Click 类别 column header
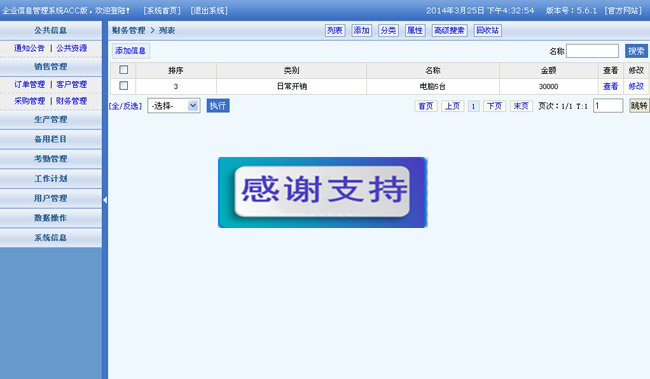Viewport: 650px width, 379px height. point(291,70)
